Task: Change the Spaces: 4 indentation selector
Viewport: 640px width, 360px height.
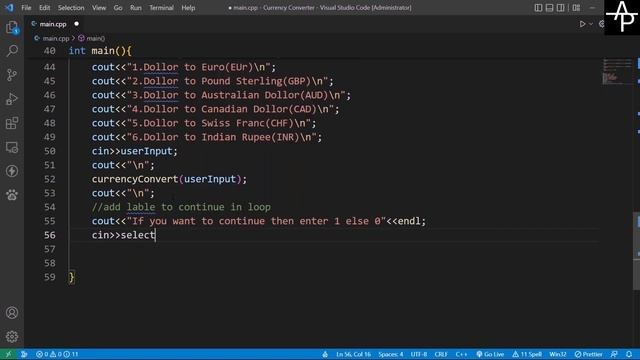Action: [391, 354]
